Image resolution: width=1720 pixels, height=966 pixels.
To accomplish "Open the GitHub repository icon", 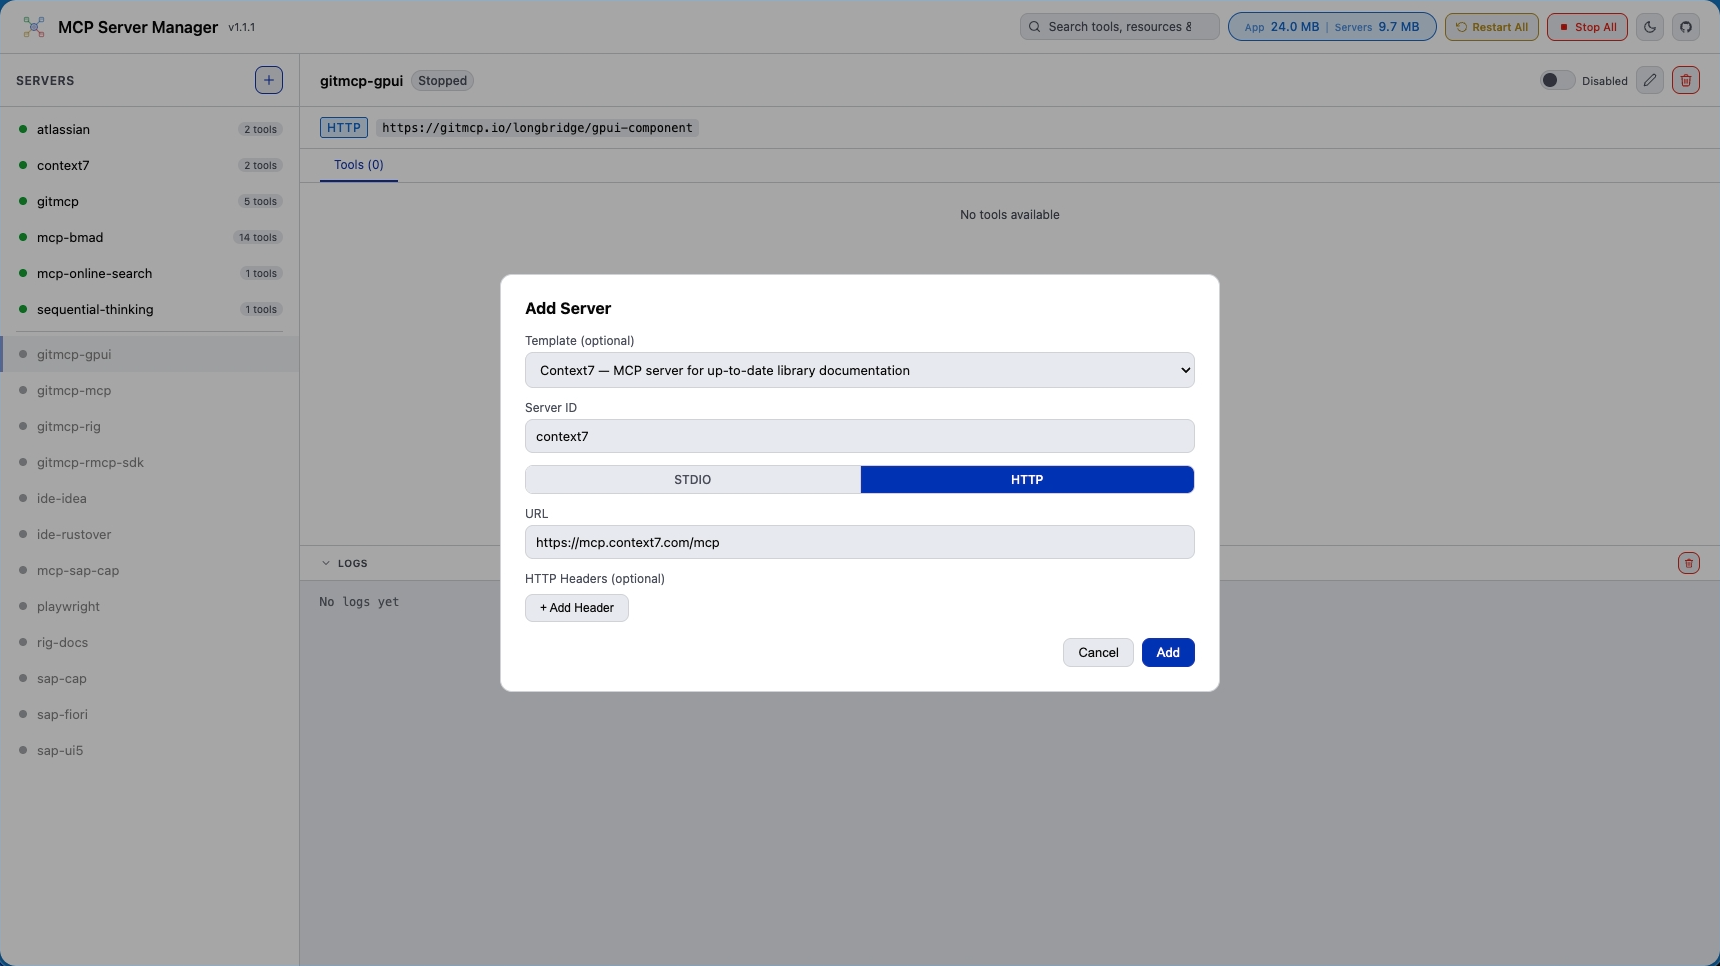I will click(x=1687, y=27).
